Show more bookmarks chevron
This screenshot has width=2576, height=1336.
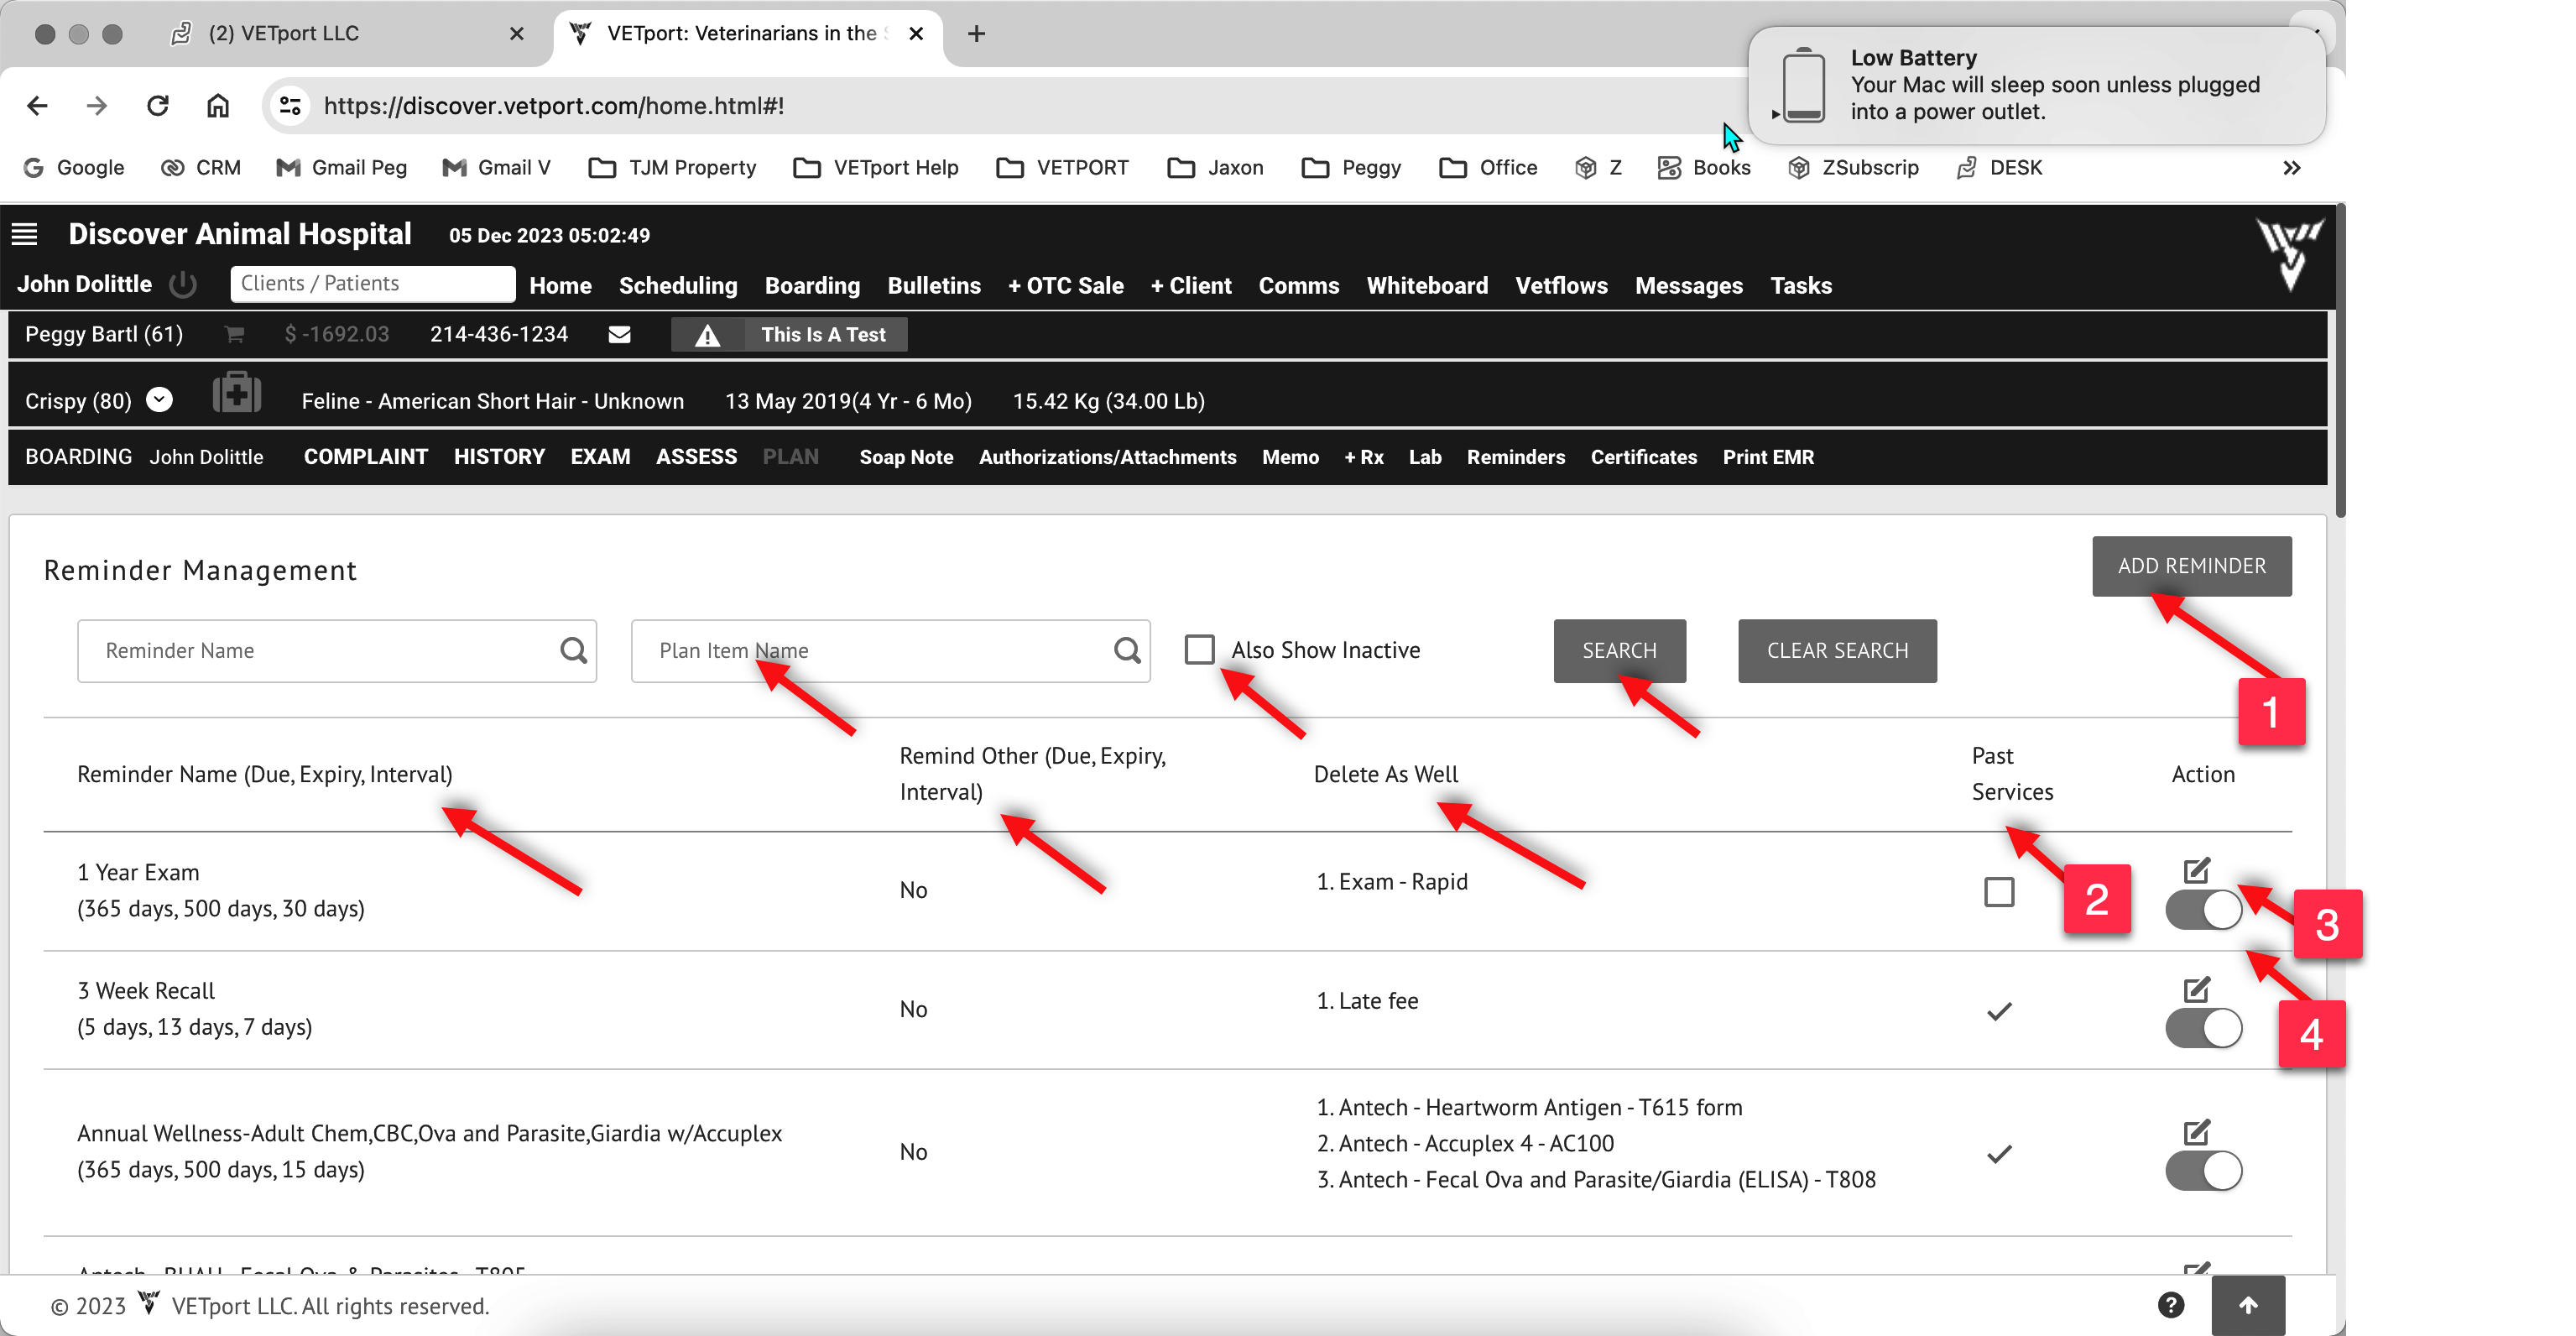2292,167
